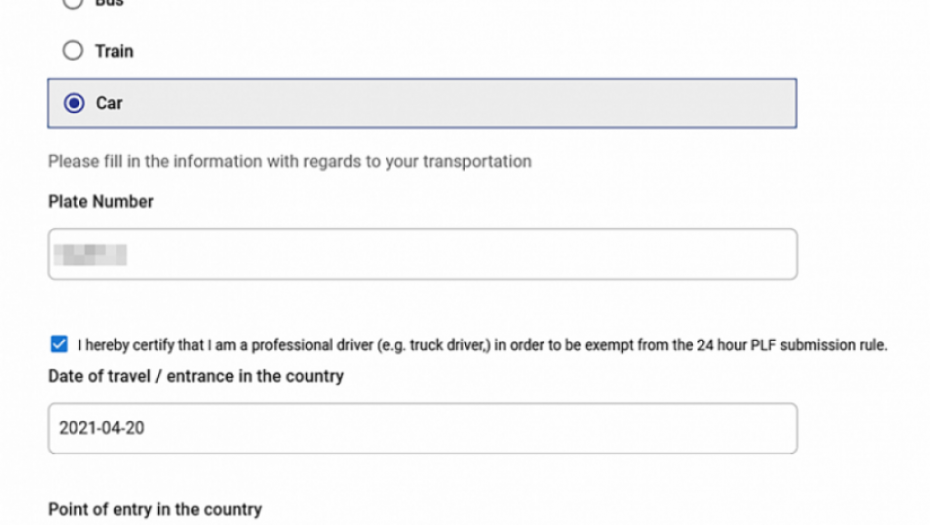Click the transportation information instruction text
Viewport: 930px width, 525px height.
(x=290, y=161)
